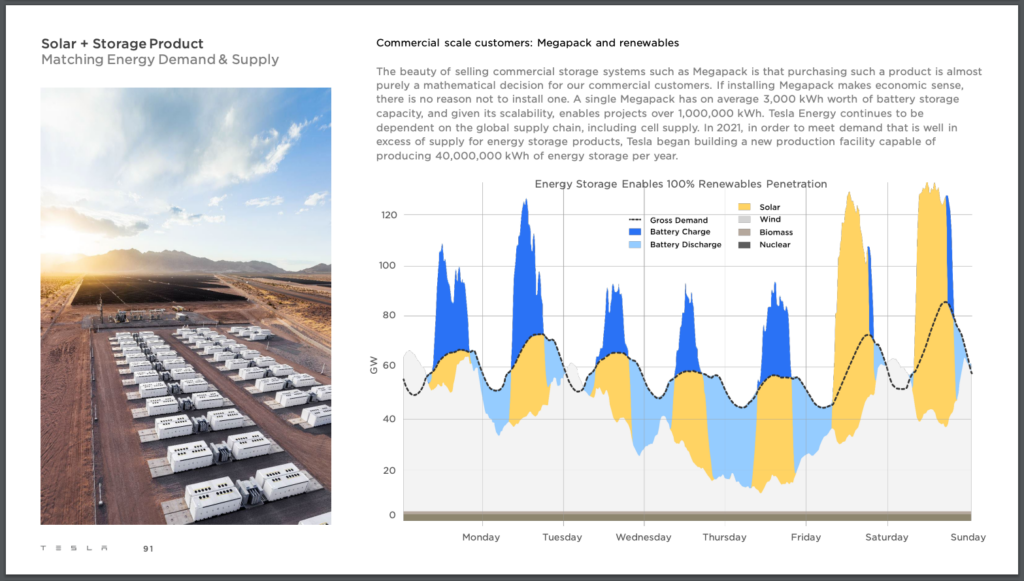Click the chart title 'Energy Storage Enables 100% Renewables Penetration'
The height and width of the screenshot is (581, 1024).
pos(681,184)
